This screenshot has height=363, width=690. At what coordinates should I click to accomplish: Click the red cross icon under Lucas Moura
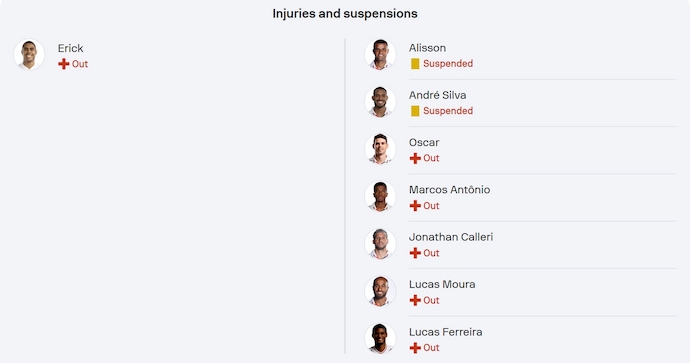click(415, 300)
